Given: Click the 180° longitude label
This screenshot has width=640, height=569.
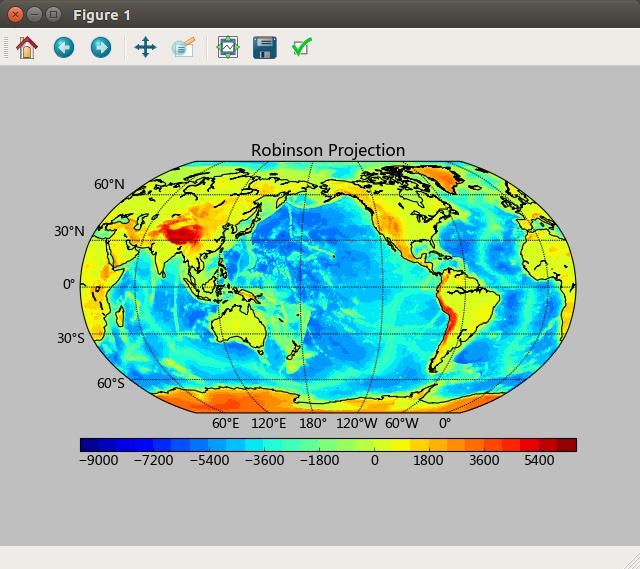Looking at the screenshot, I should 313,423.
